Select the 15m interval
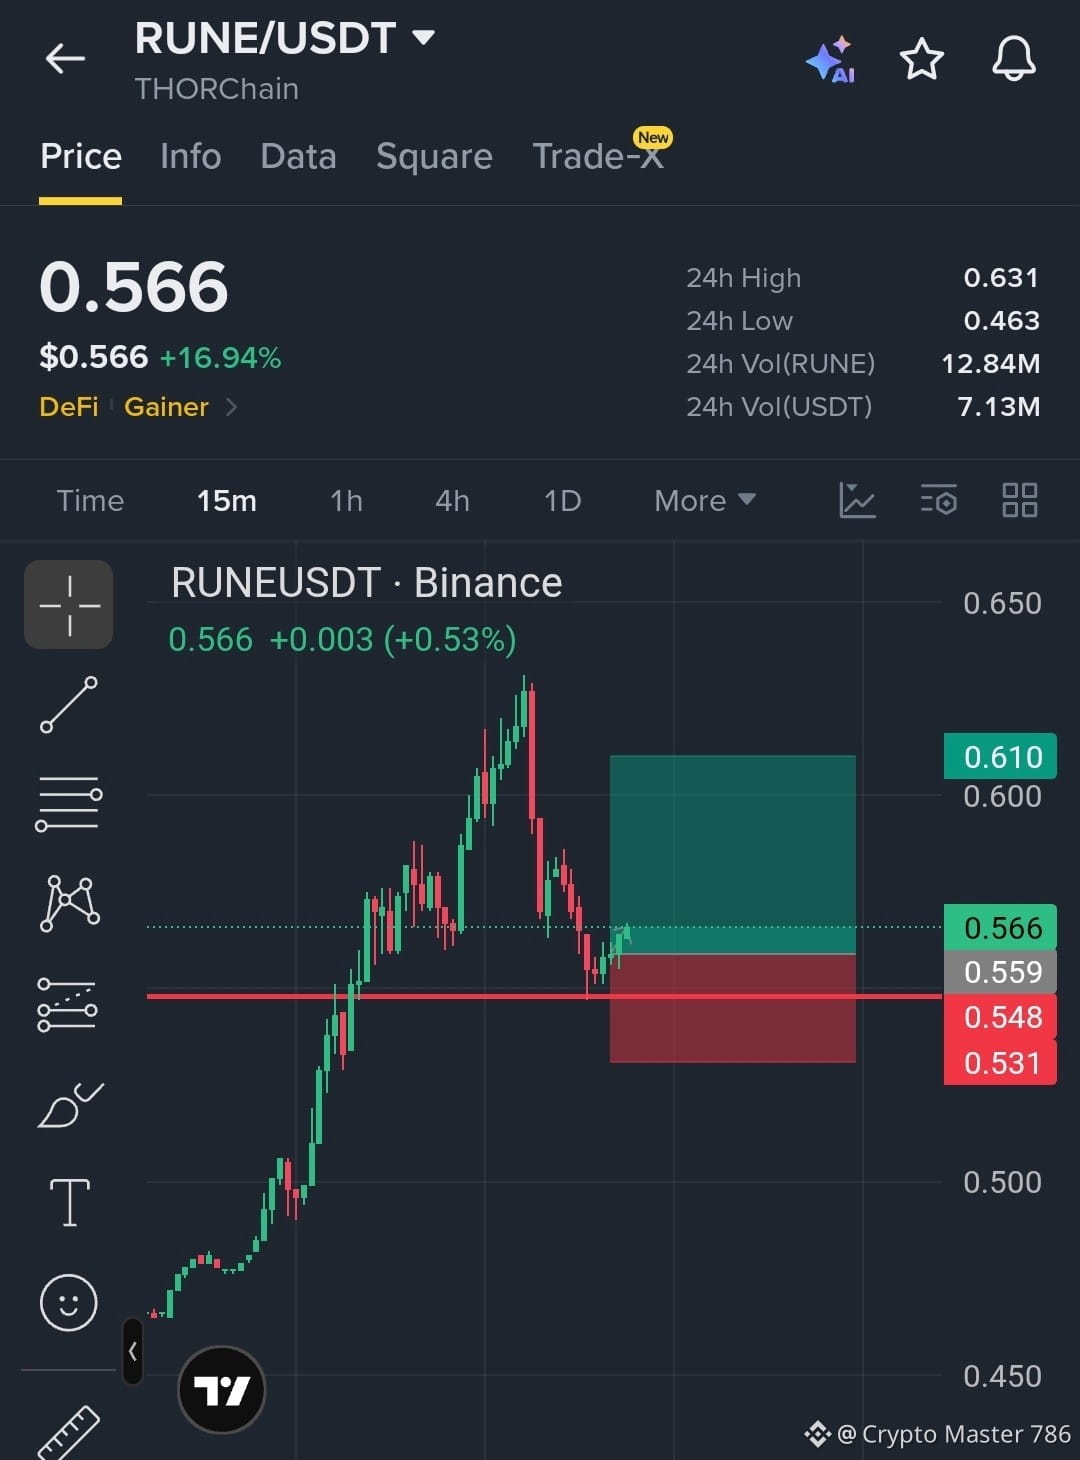This screenshot has height=1460, width=1080. coord(227,500)
